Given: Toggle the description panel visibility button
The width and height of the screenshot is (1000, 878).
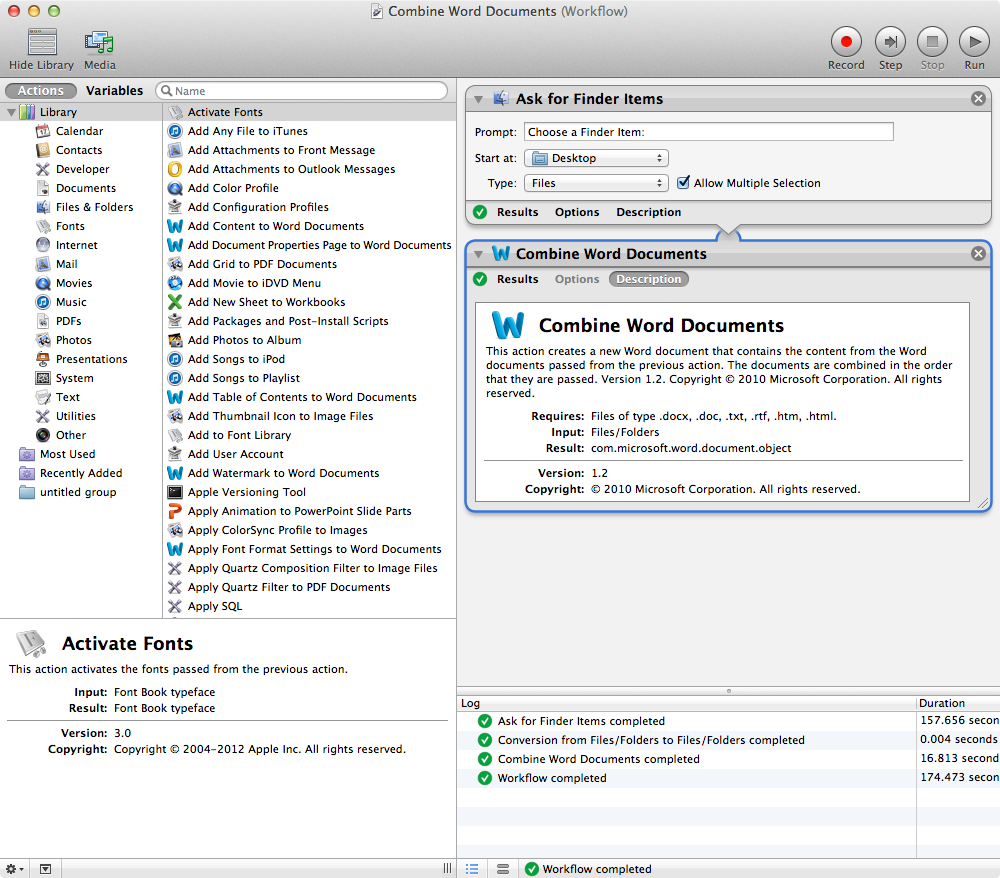Looking at the screenshot, I should [x=45, y=869].
